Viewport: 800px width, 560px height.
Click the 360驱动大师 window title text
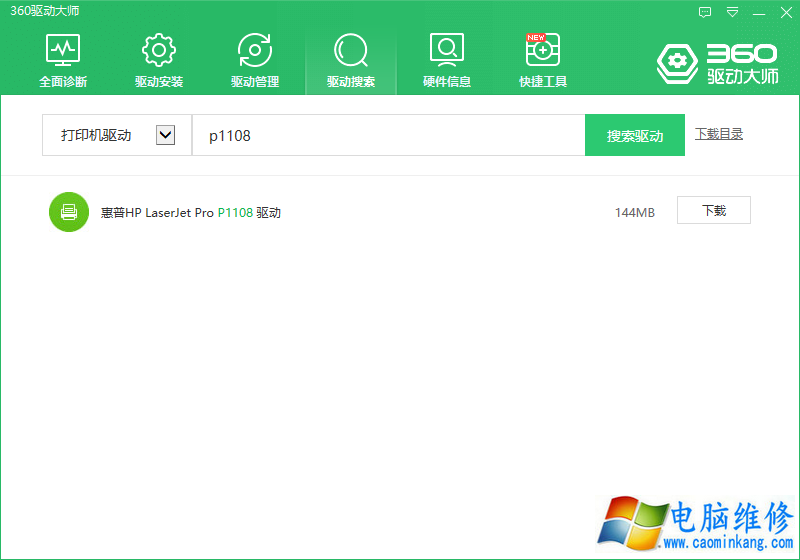tap(44, 11)
